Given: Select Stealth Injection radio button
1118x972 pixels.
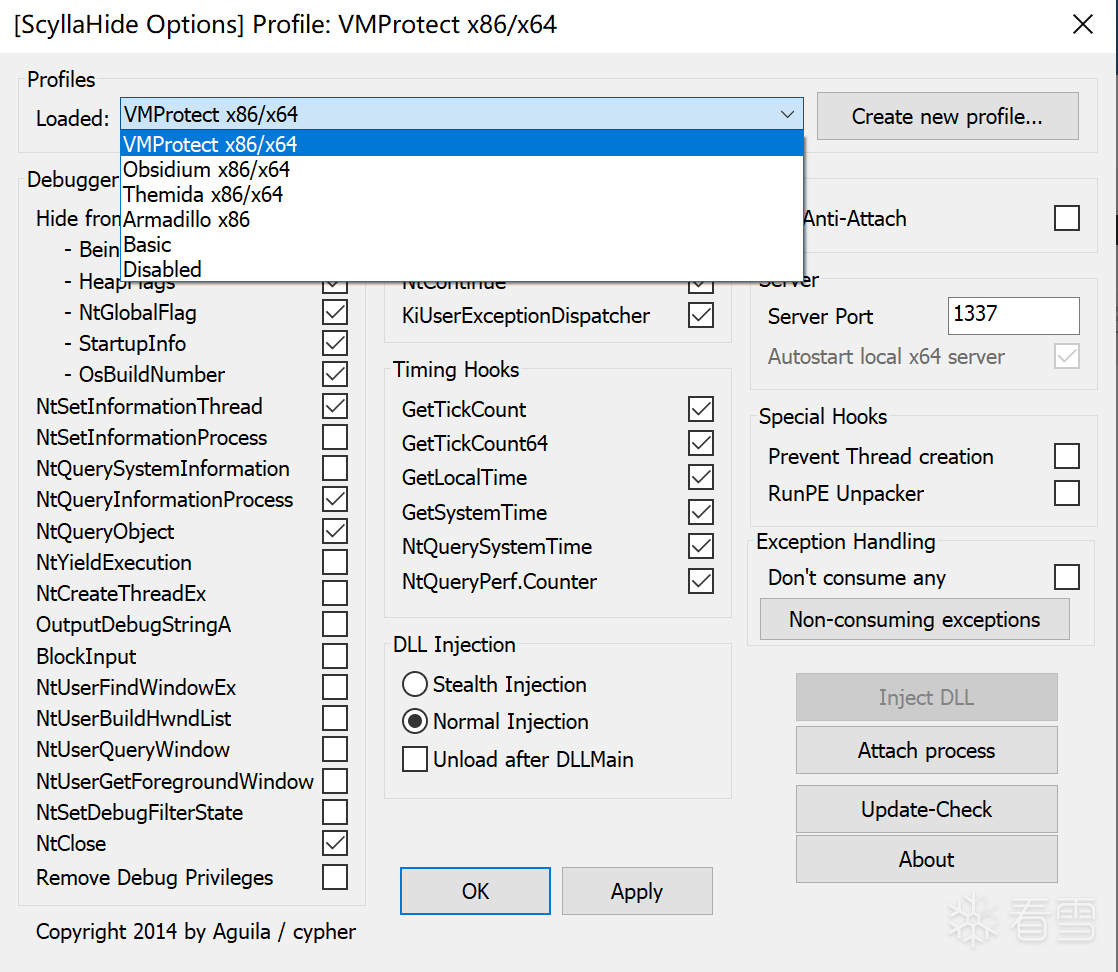Looking at the screenshot, I should 415,685.
